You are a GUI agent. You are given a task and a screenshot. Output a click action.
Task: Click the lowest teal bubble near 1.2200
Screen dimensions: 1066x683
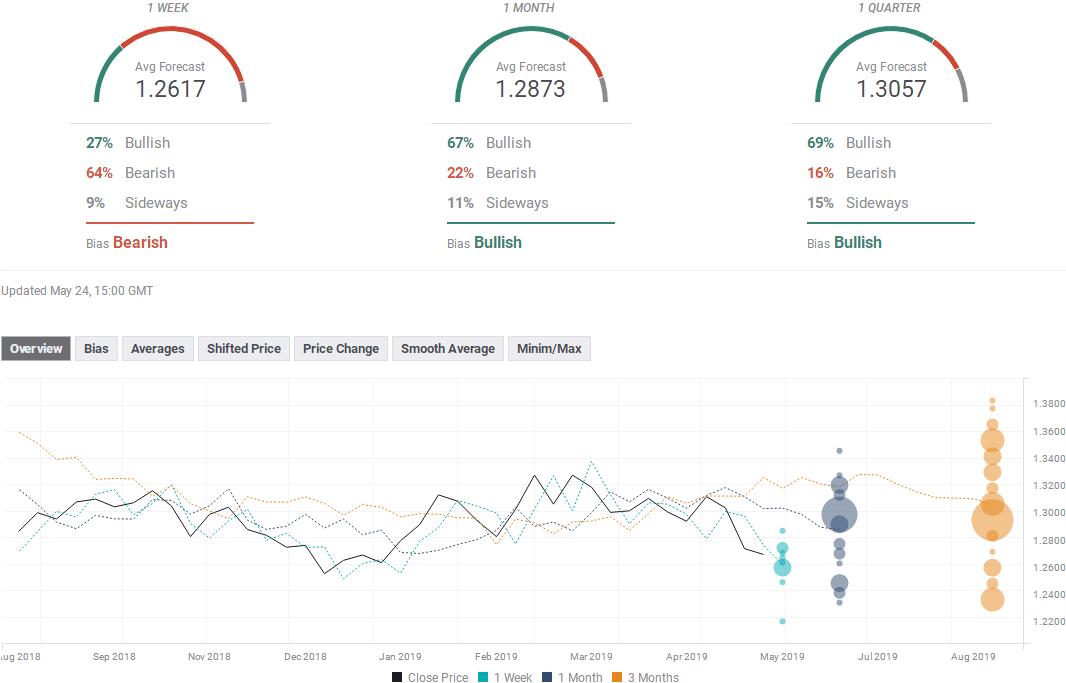coord(782,621)
